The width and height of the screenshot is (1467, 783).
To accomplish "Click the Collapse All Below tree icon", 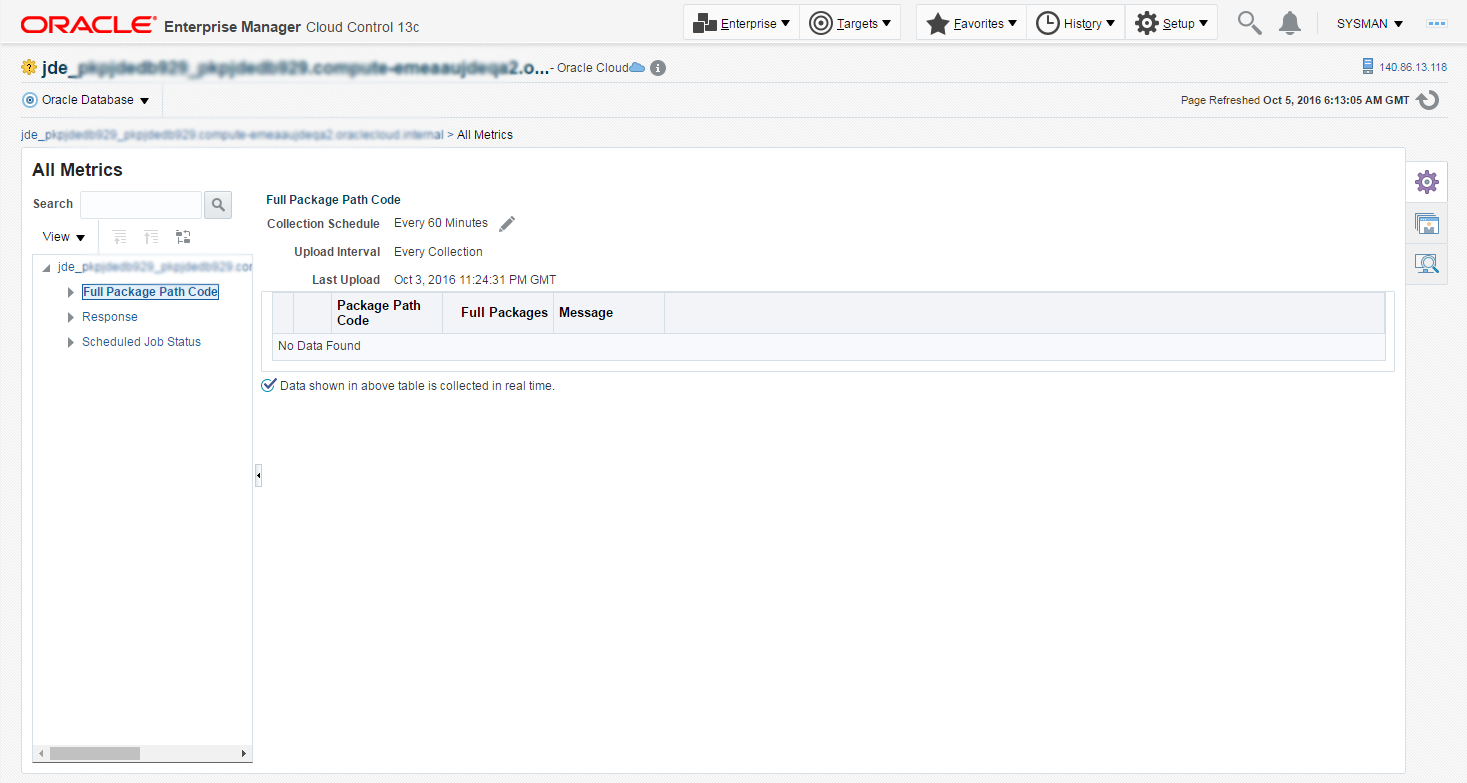I will pos(151,237).
